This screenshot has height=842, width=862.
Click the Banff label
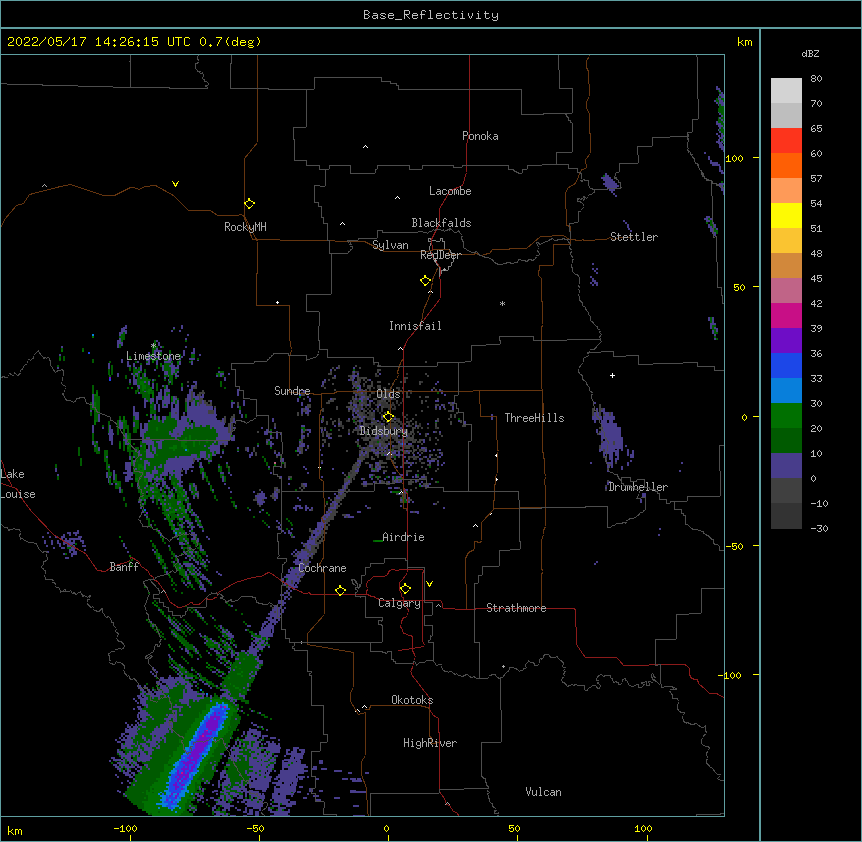pos(124,567)
